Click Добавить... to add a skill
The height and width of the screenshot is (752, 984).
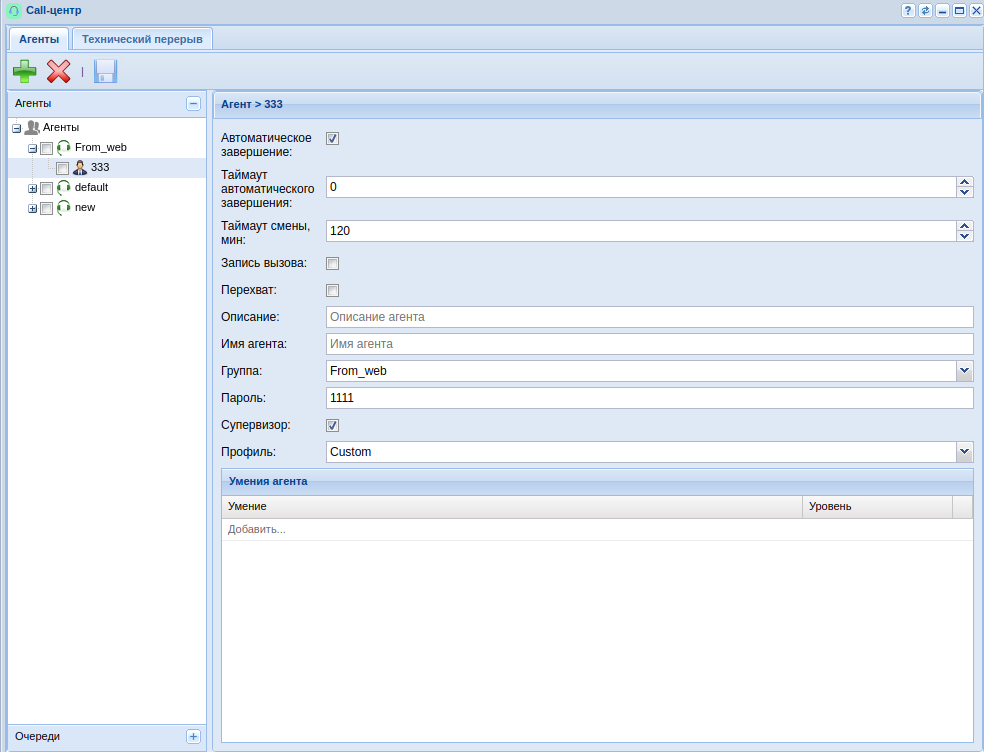pyautogui.click(x=257, y=530)
